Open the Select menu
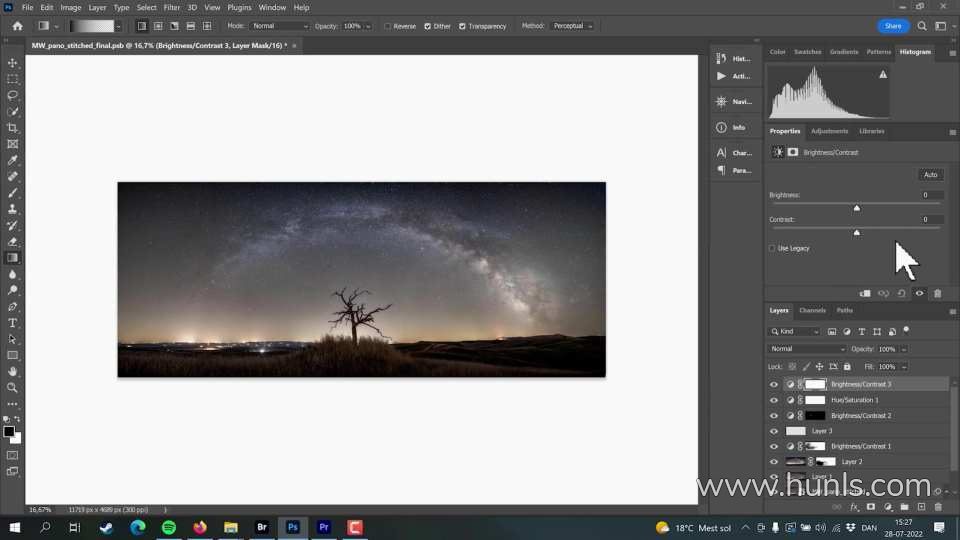This screenshot has width=960, height=540. (146, 7)
